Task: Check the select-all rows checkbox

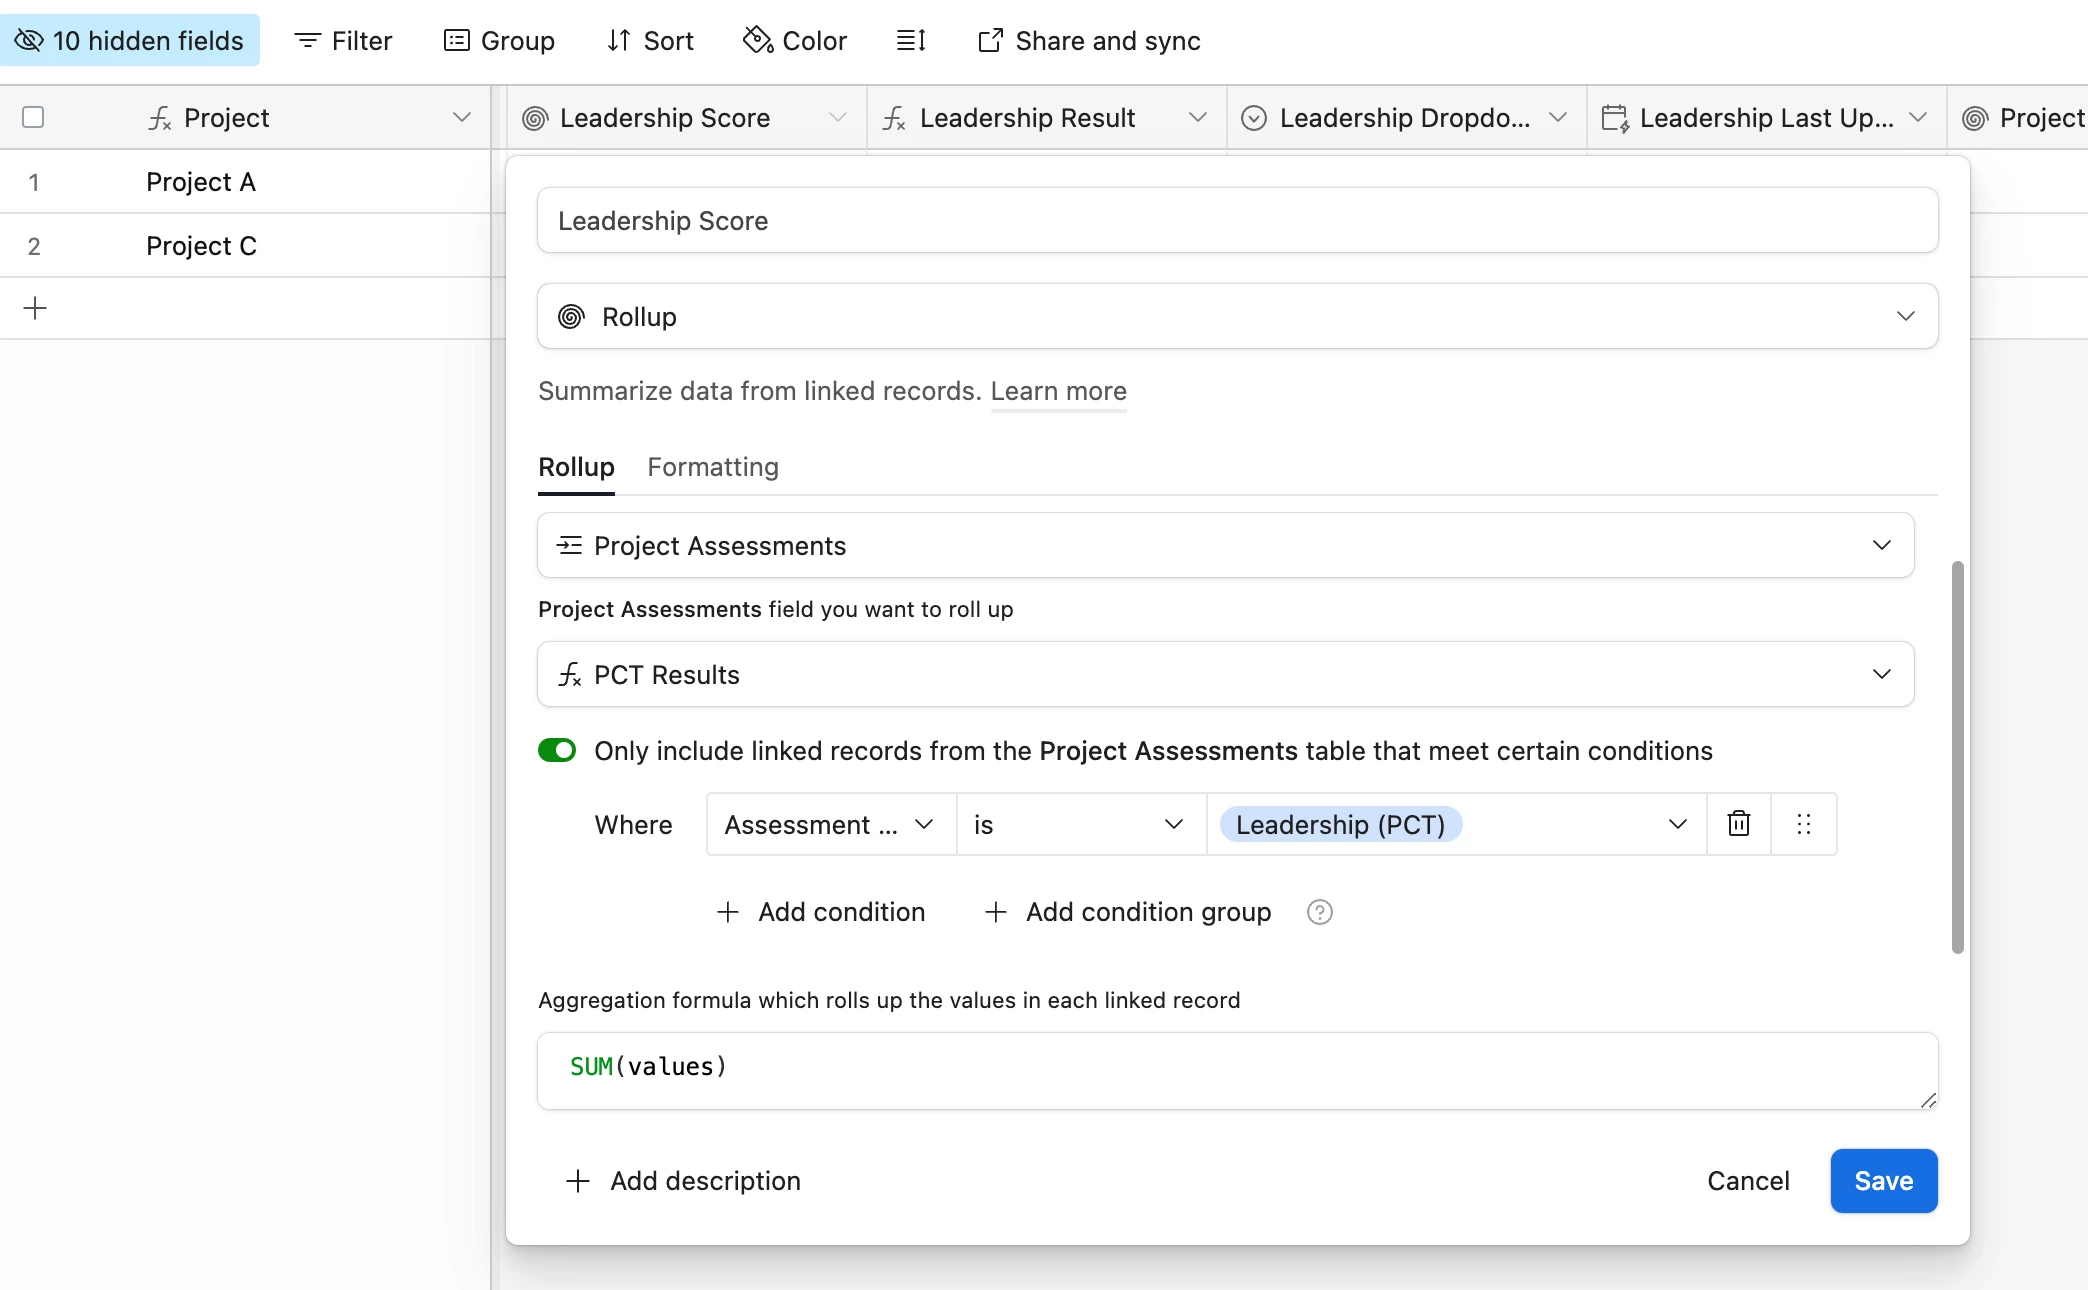Action: coord(33,118)
